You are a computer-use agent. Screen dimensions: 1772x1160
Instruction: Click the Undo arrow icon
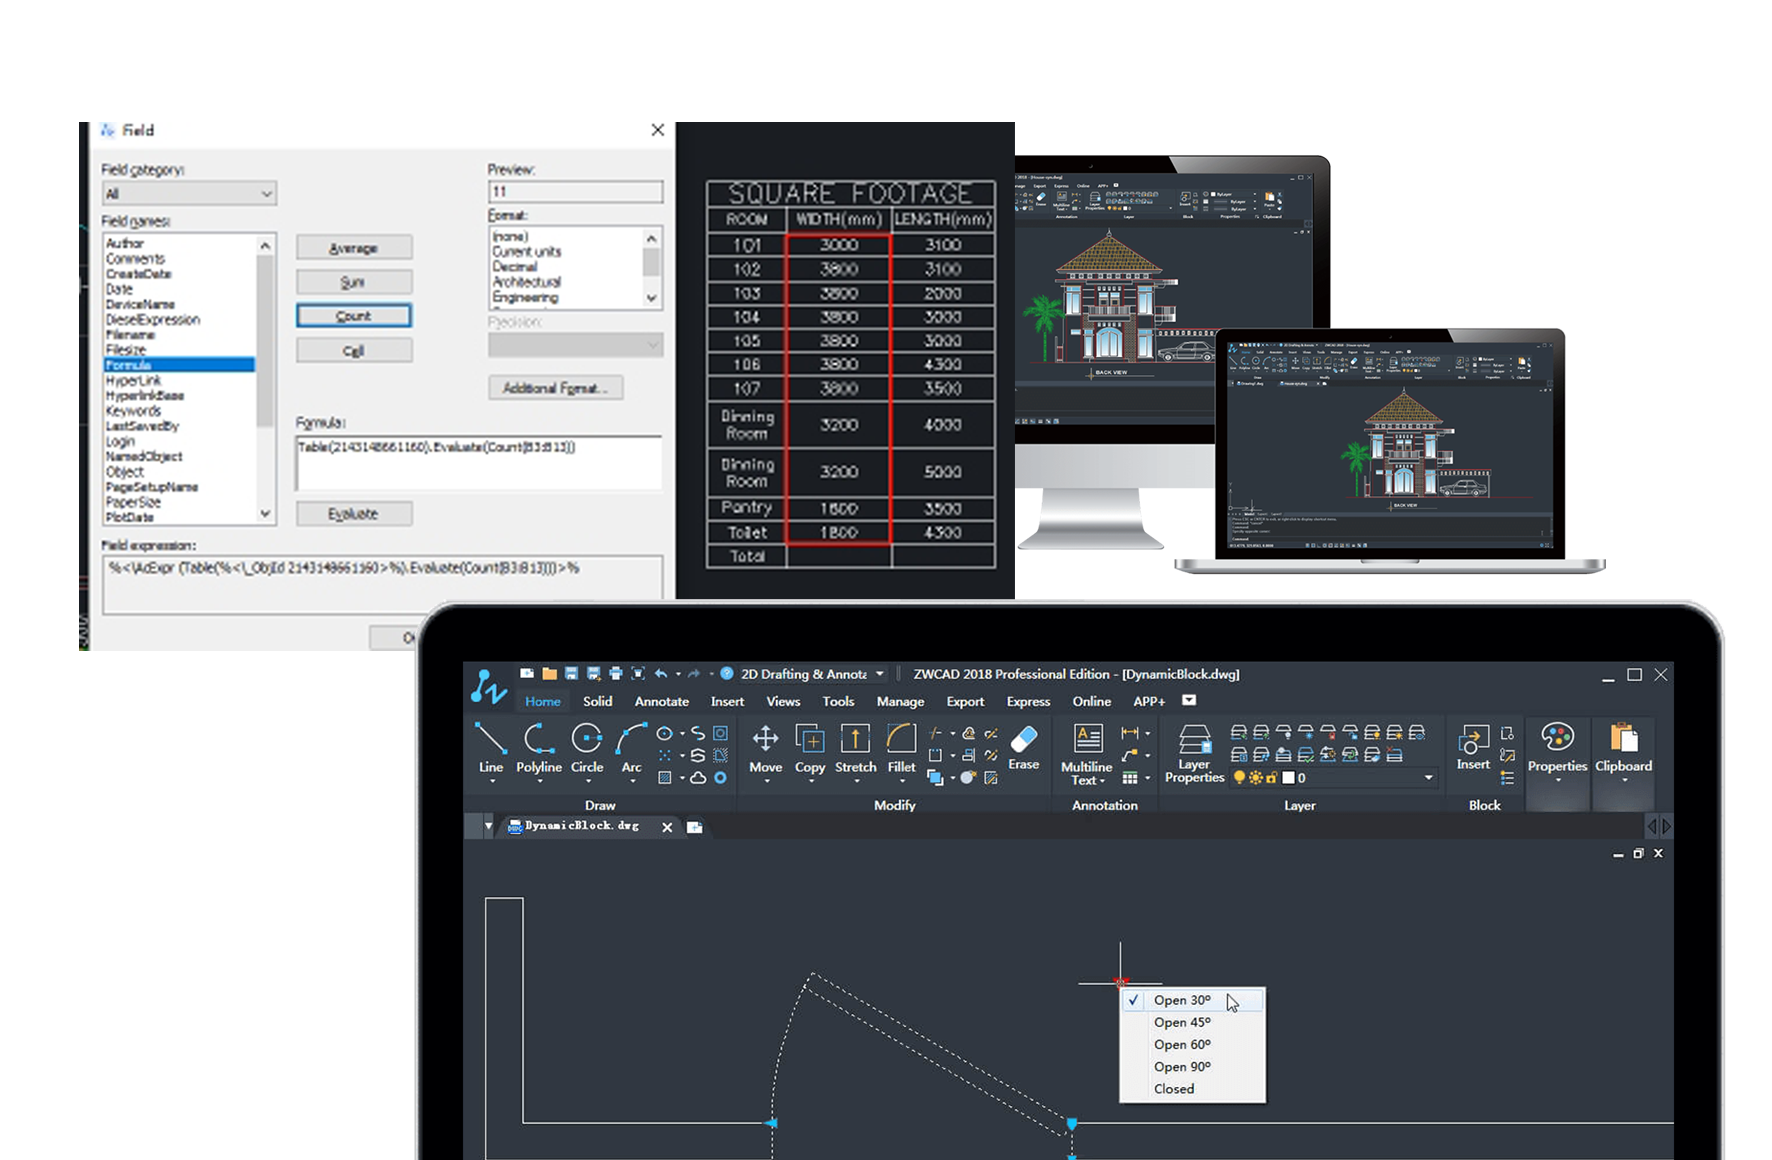tap(661, 674)
